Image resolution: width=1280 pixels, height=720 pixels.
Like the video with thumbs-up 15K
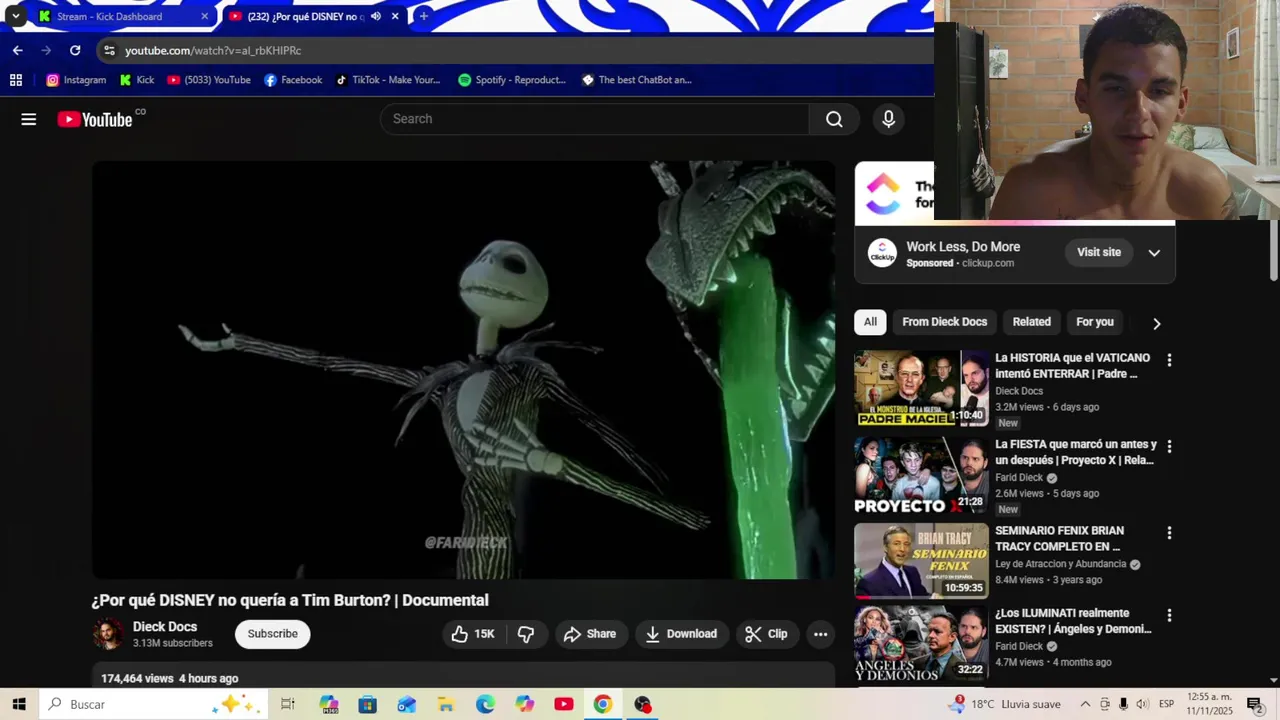473,634
